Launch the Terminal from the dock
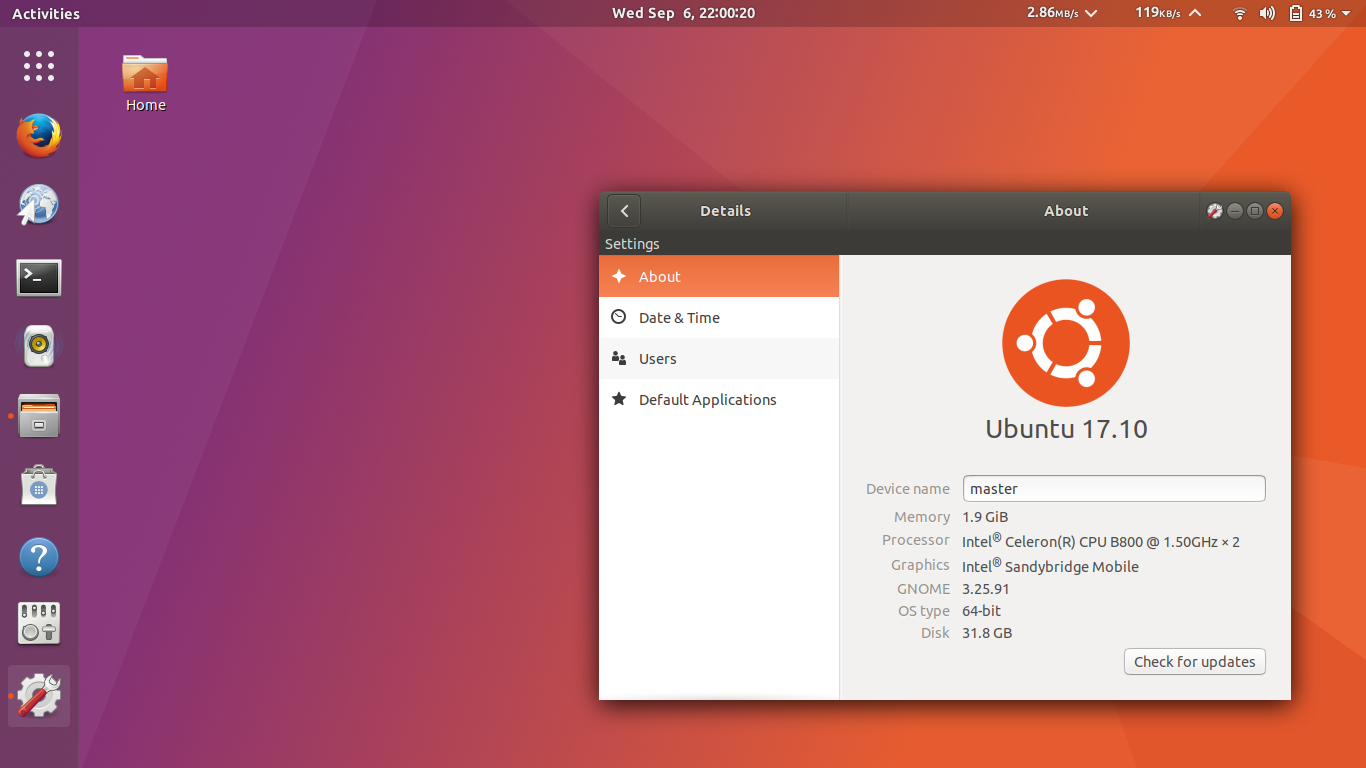This screenshot has width=1366, height=768. (x=38, y=278)
